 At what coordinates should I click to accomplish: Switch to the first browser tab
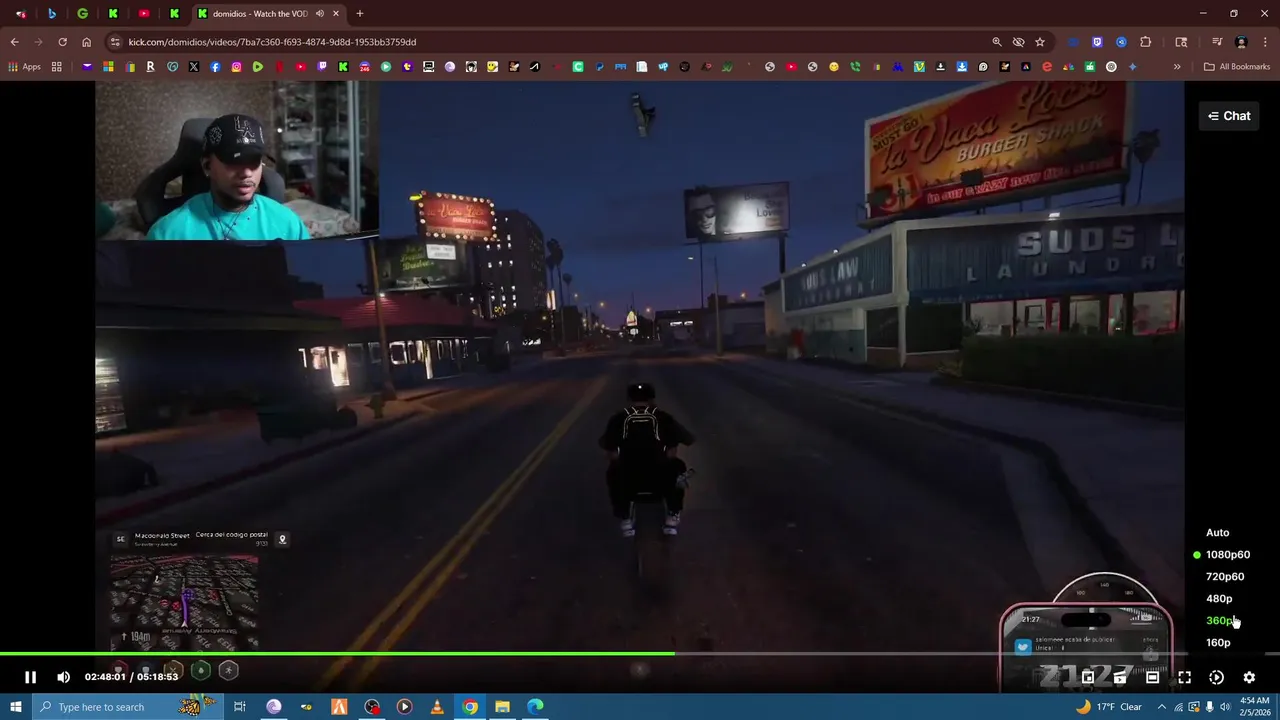point(21,14)
